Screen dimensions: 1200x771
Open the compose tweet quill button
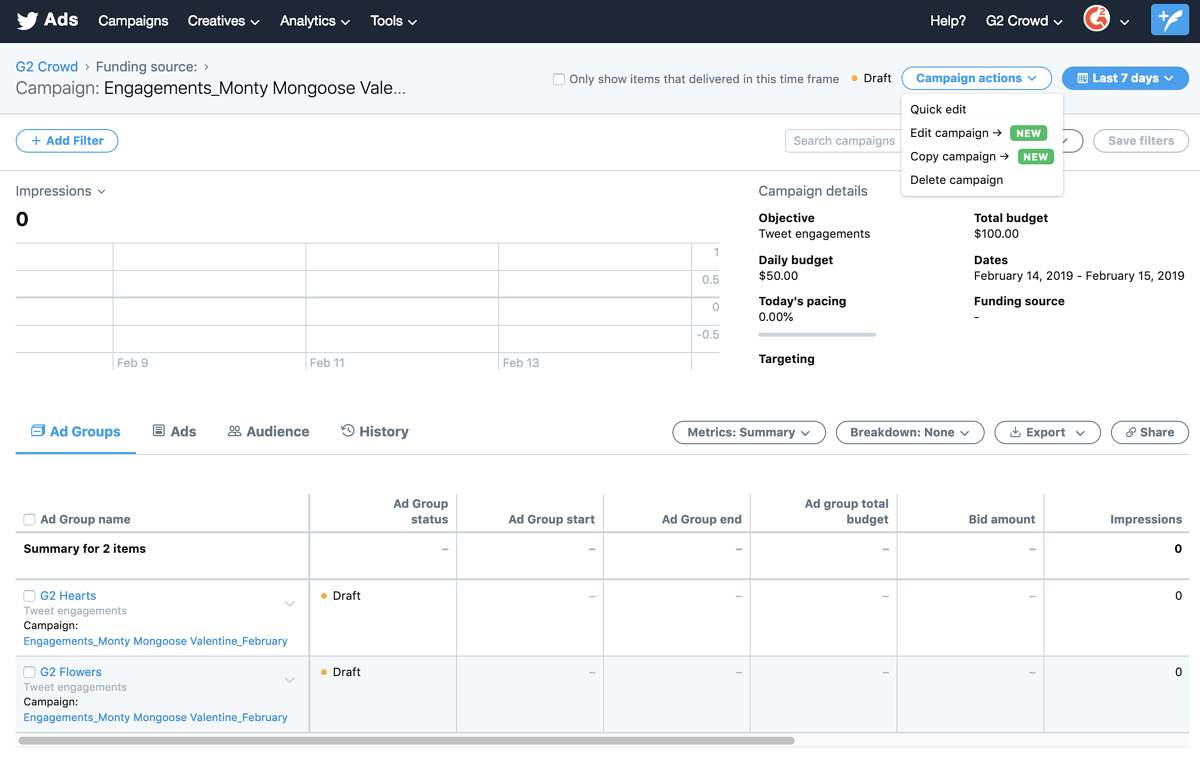[1169, 21]
